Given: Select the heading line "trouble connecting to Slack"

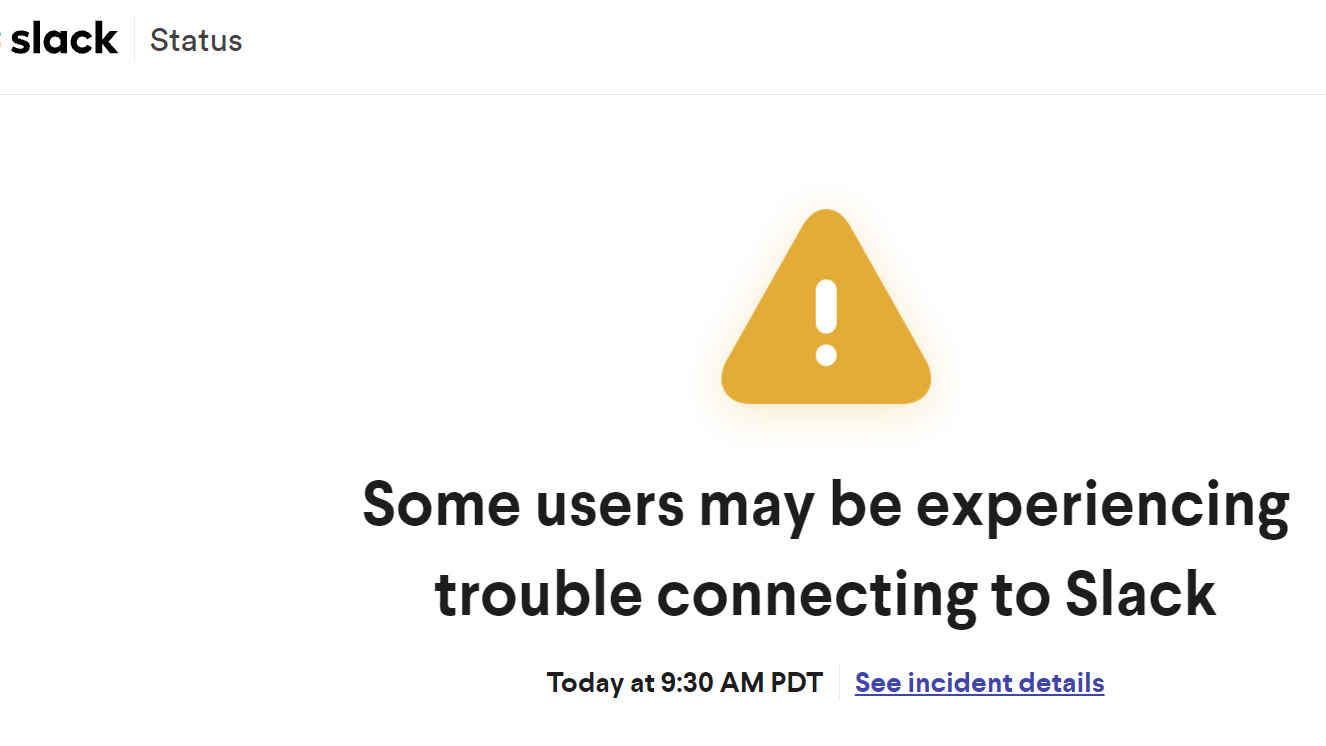Looking at the screenshot, I should click(825, 594).
